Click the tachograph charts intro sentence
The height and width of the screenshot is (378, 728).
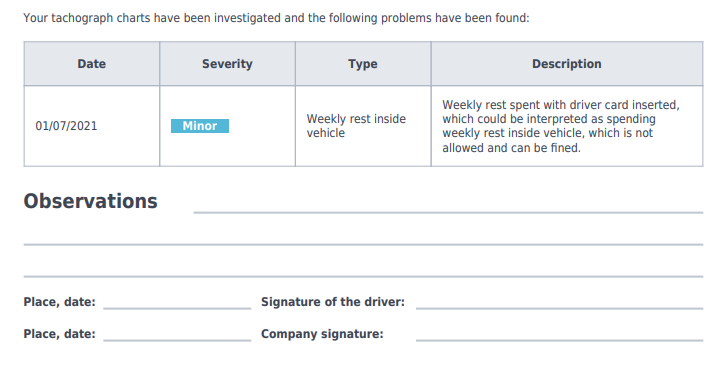276,18
